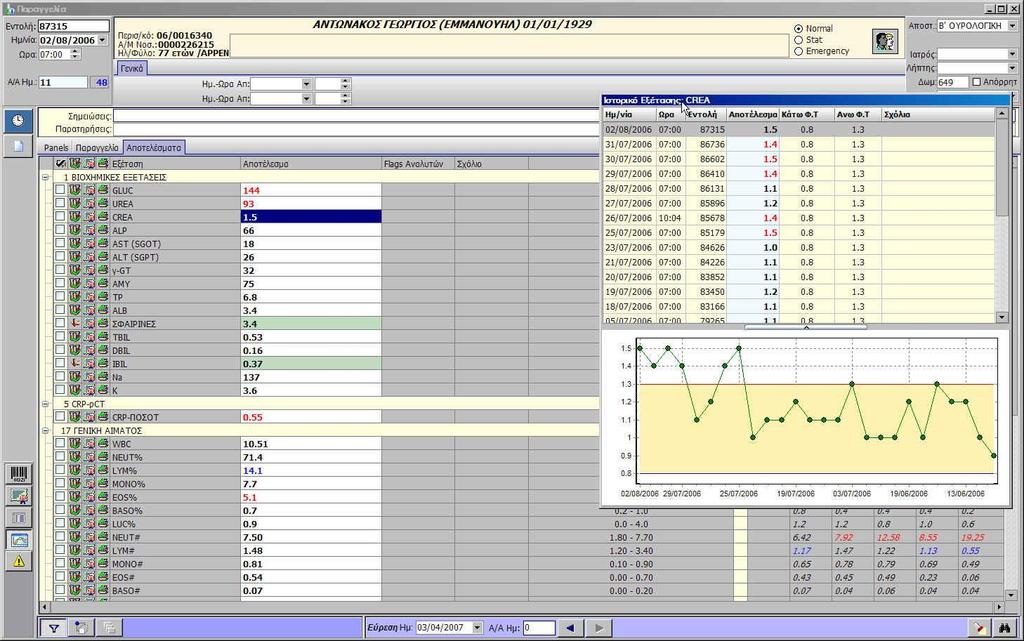Enable the checkbox next to WBC
This screenshot has width=1024, height=641.
(60, 444)
